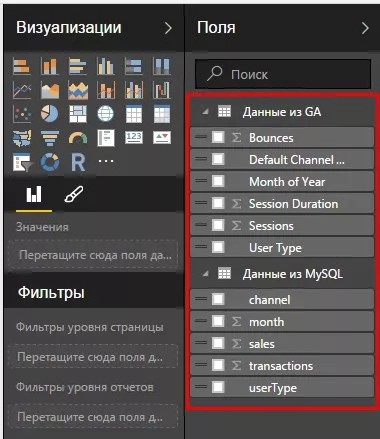This screenshot has width=380, height=439.
Task: Add an R script visual
Action: 78,162
